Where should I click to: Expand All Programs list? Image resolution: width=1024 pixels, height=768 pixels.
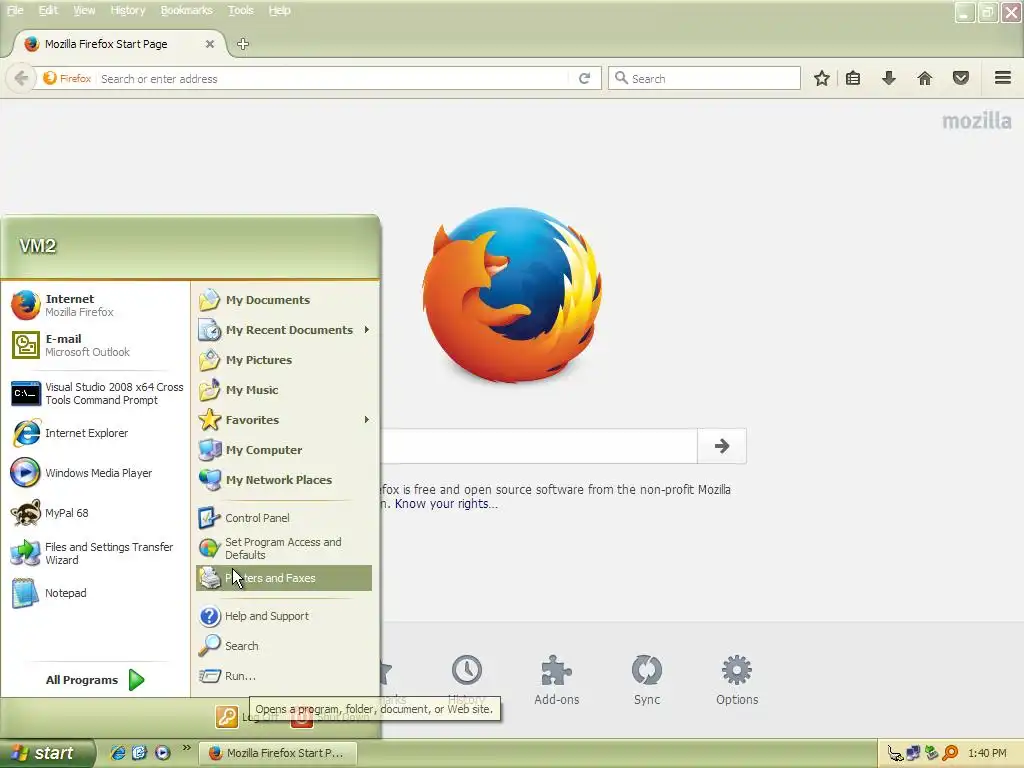[x=95, y=680]
